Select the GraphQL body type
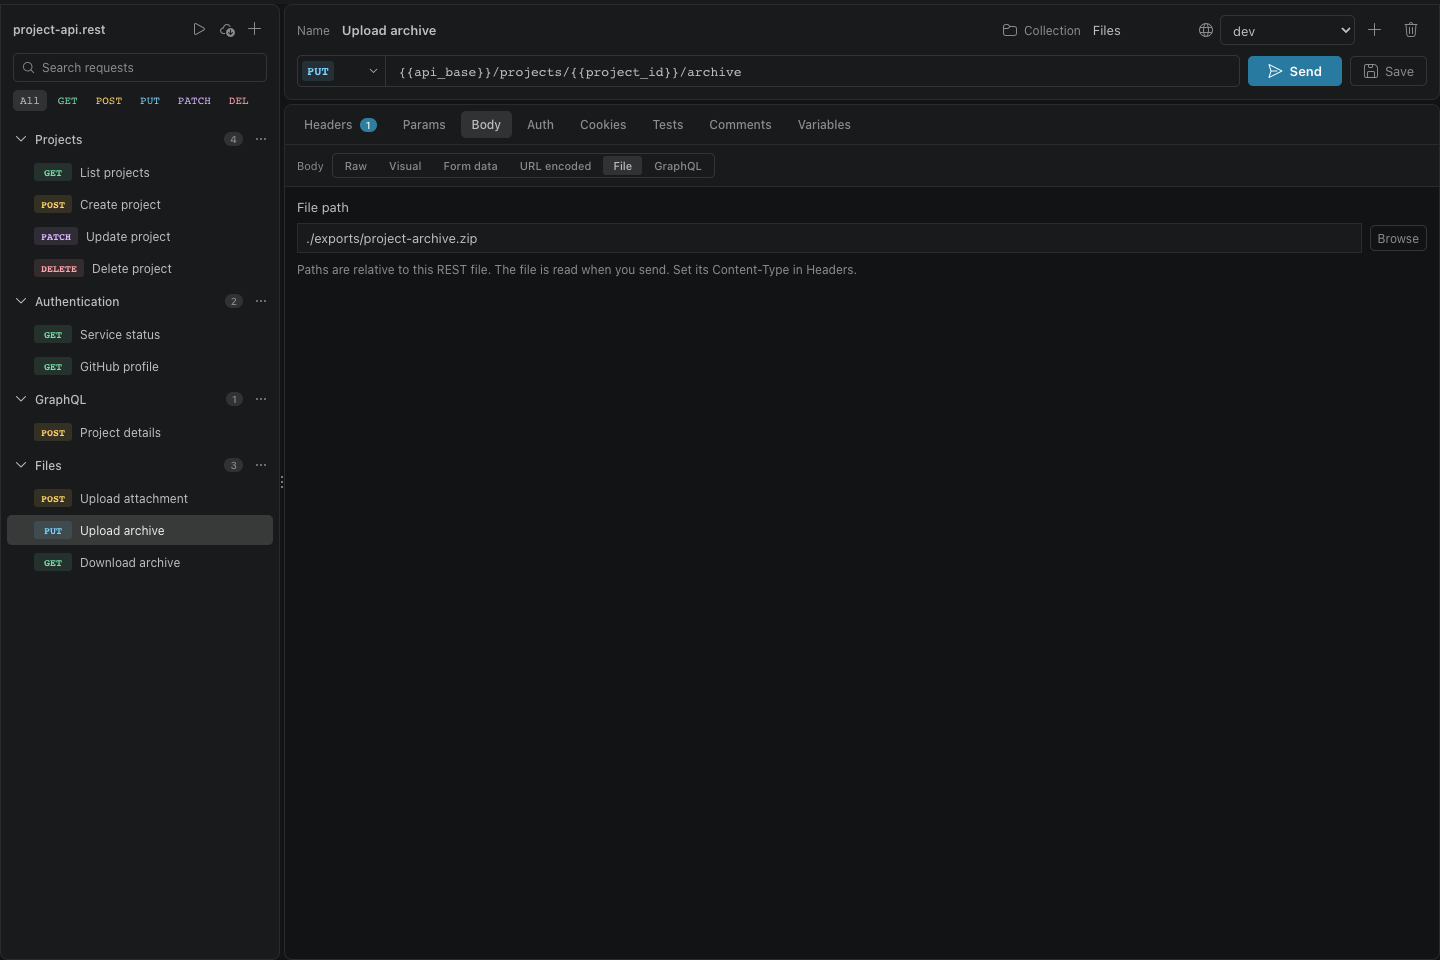 (678, 166)
